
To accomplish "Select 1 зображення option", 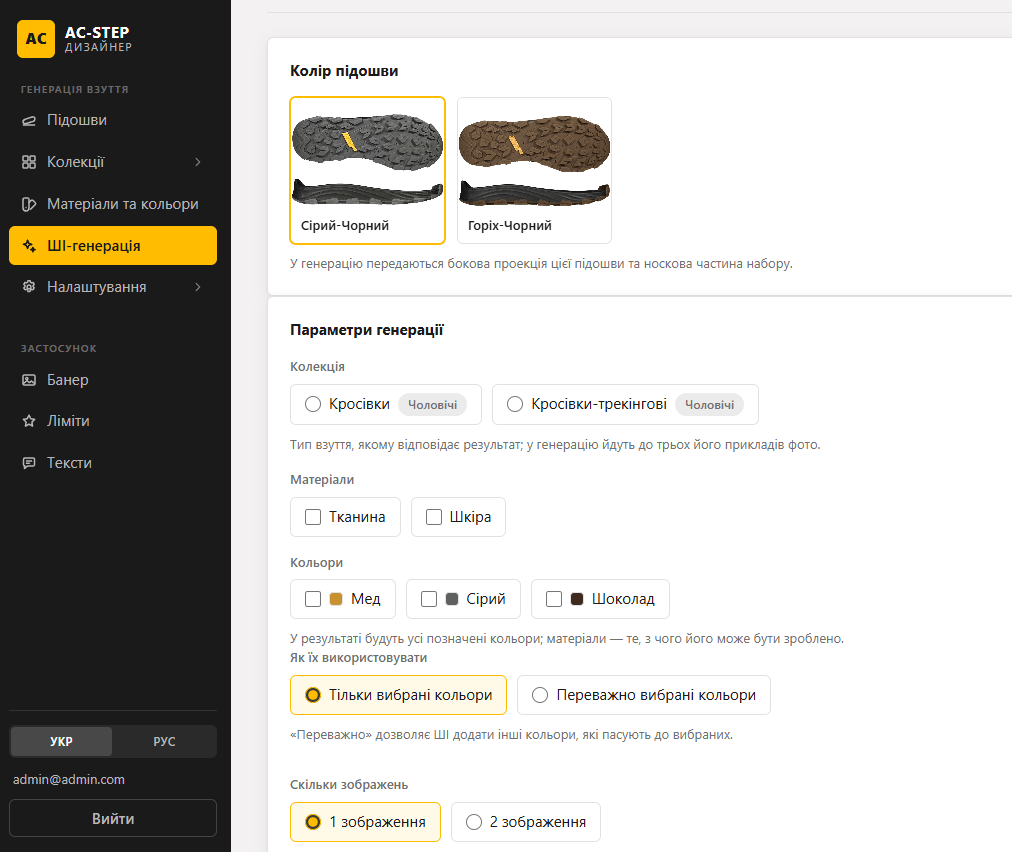I will (x=365, y=822).
